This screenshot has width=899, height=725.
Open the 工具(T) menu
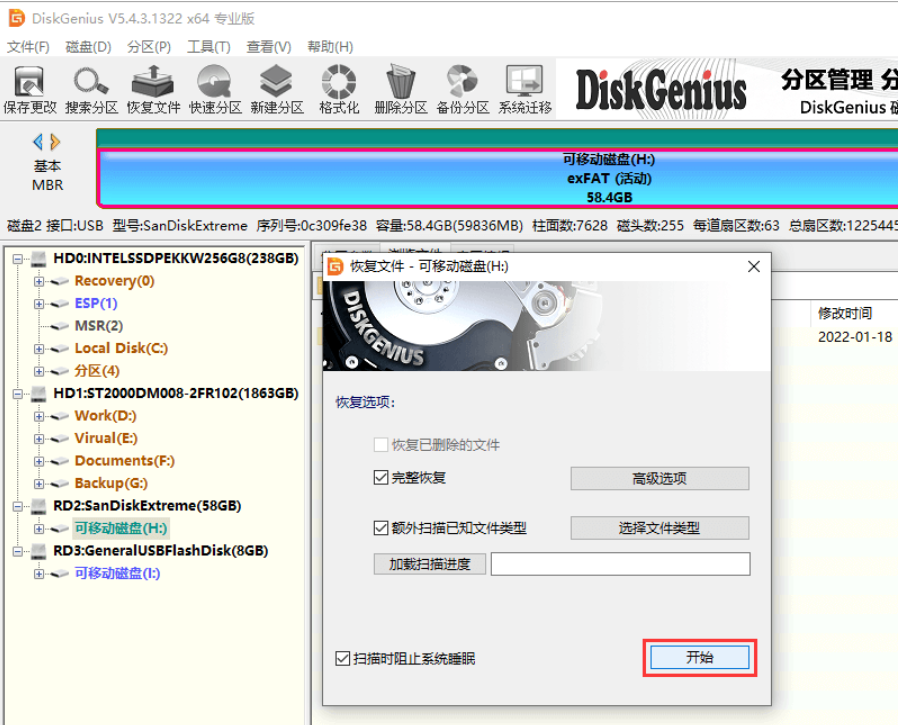(x=208, y=47)
